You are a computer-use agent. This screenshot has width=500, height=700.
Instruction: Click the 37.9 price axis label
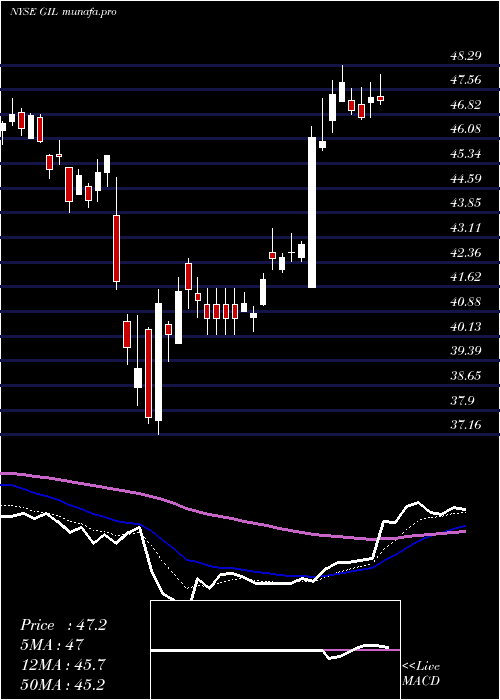462,400
